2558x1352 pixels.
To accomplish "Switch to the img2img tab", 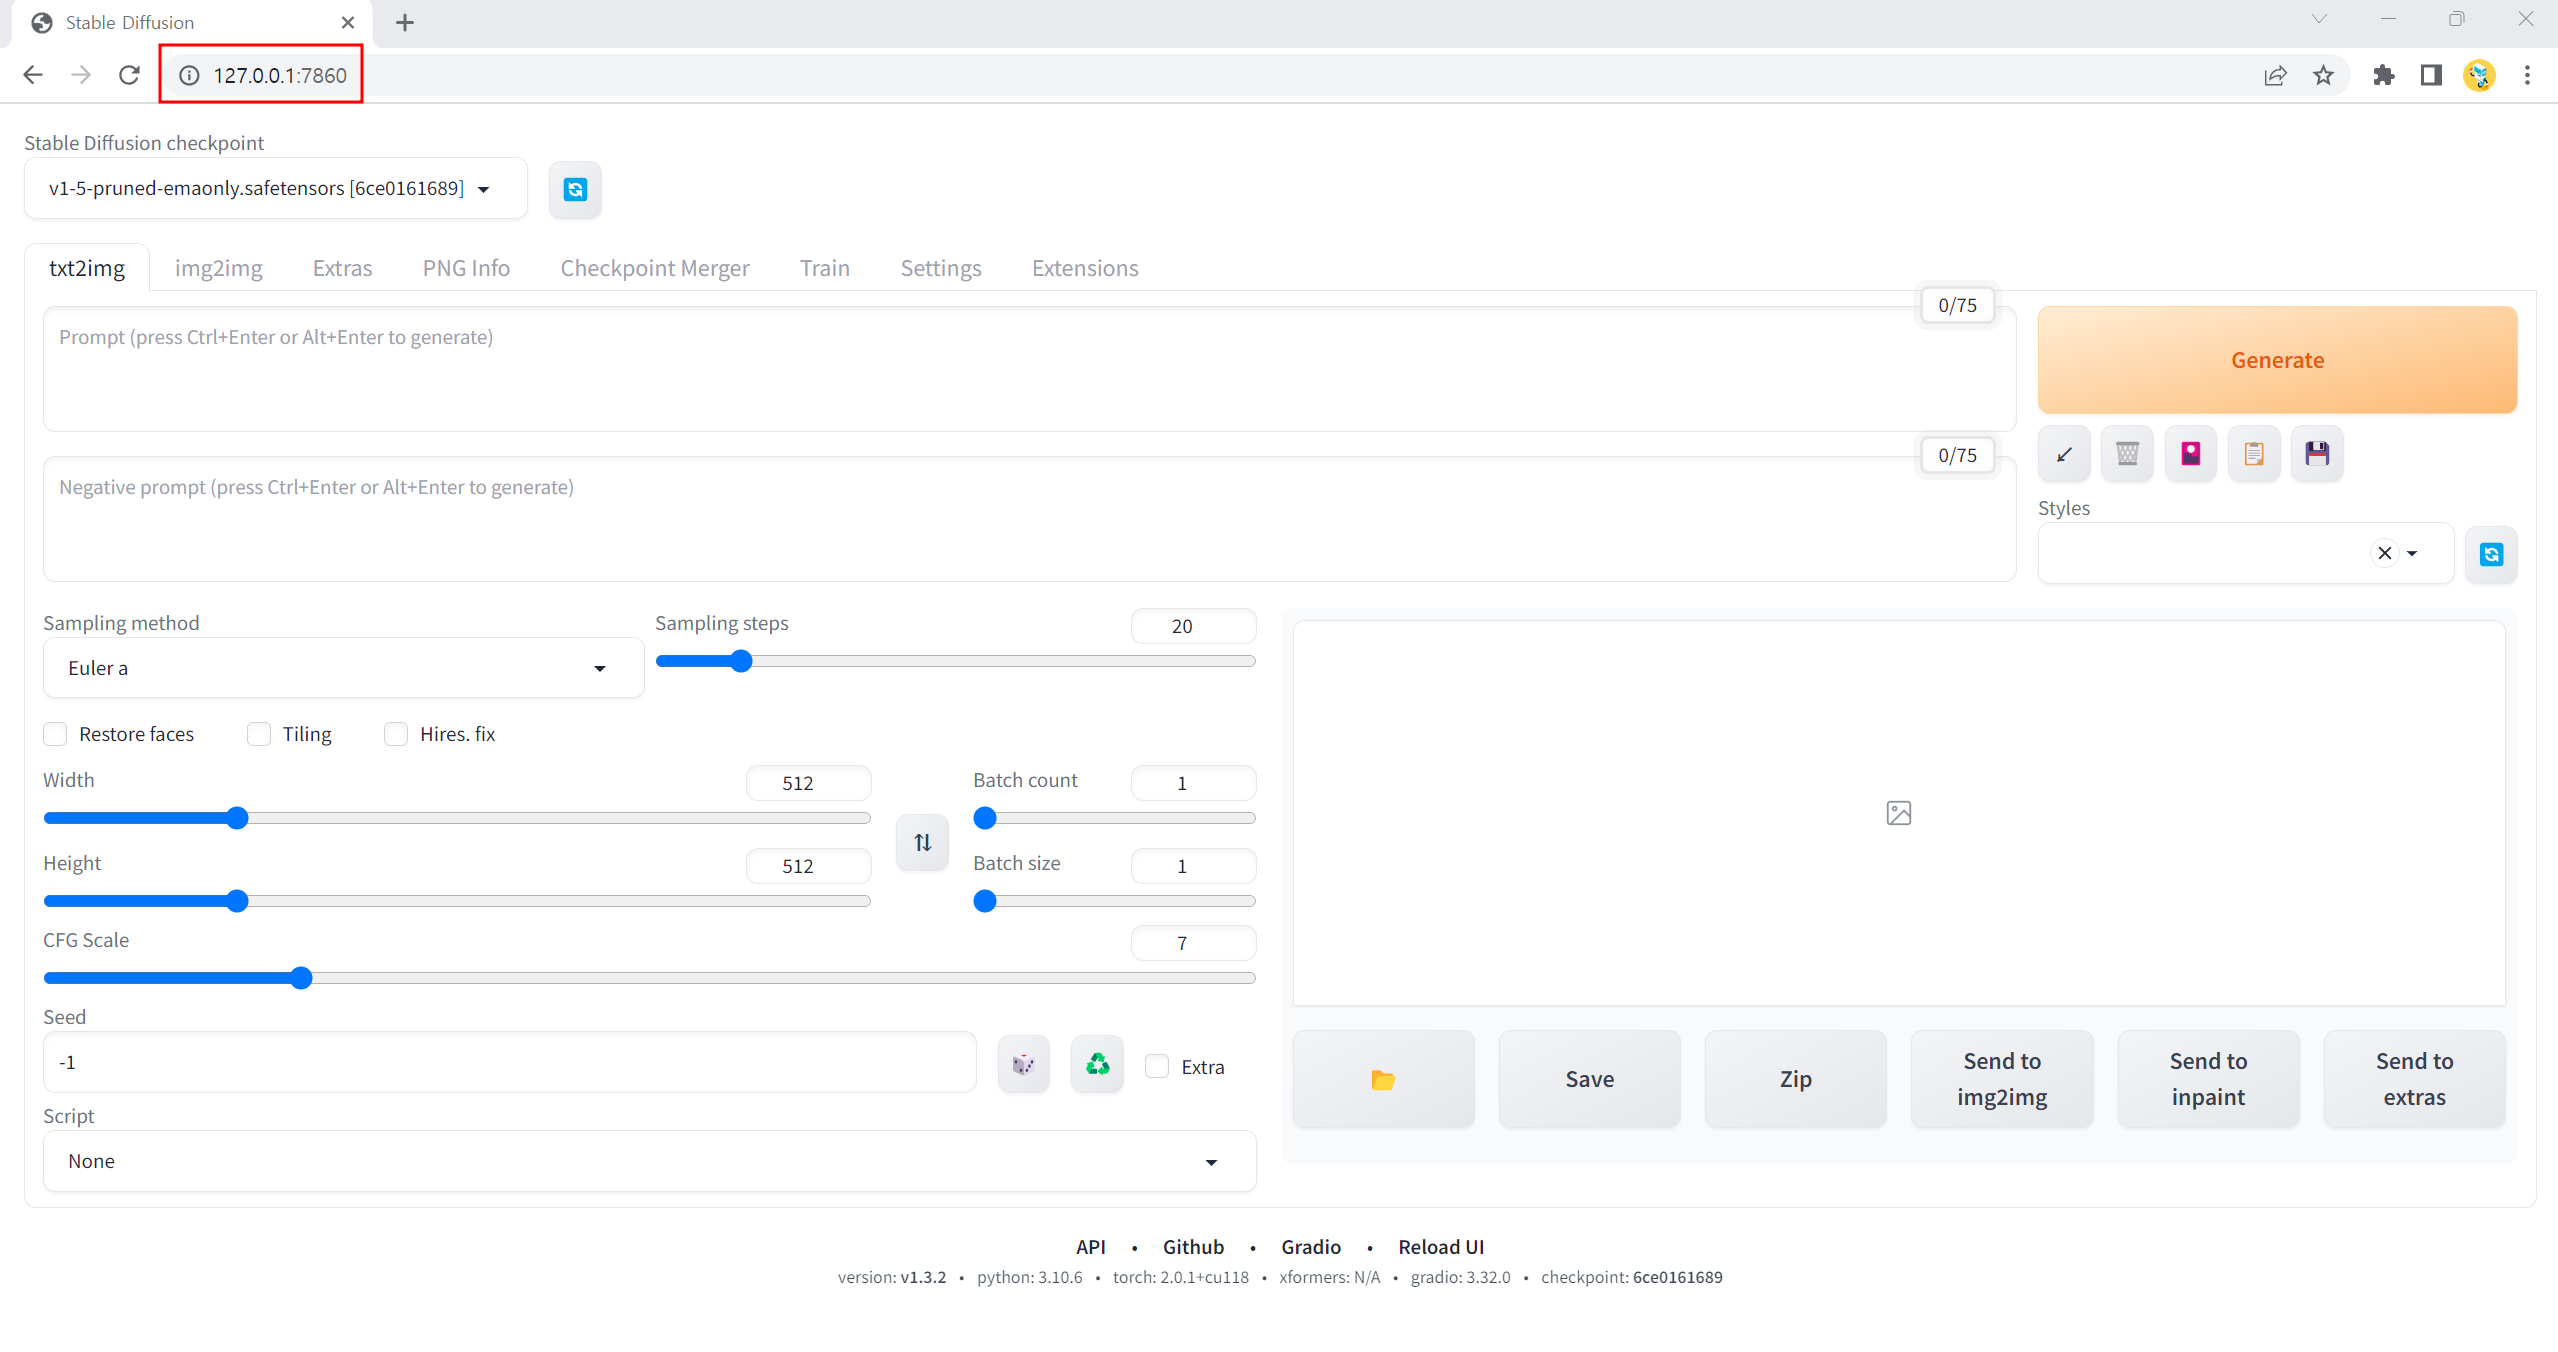I will (x=218, y=268).
